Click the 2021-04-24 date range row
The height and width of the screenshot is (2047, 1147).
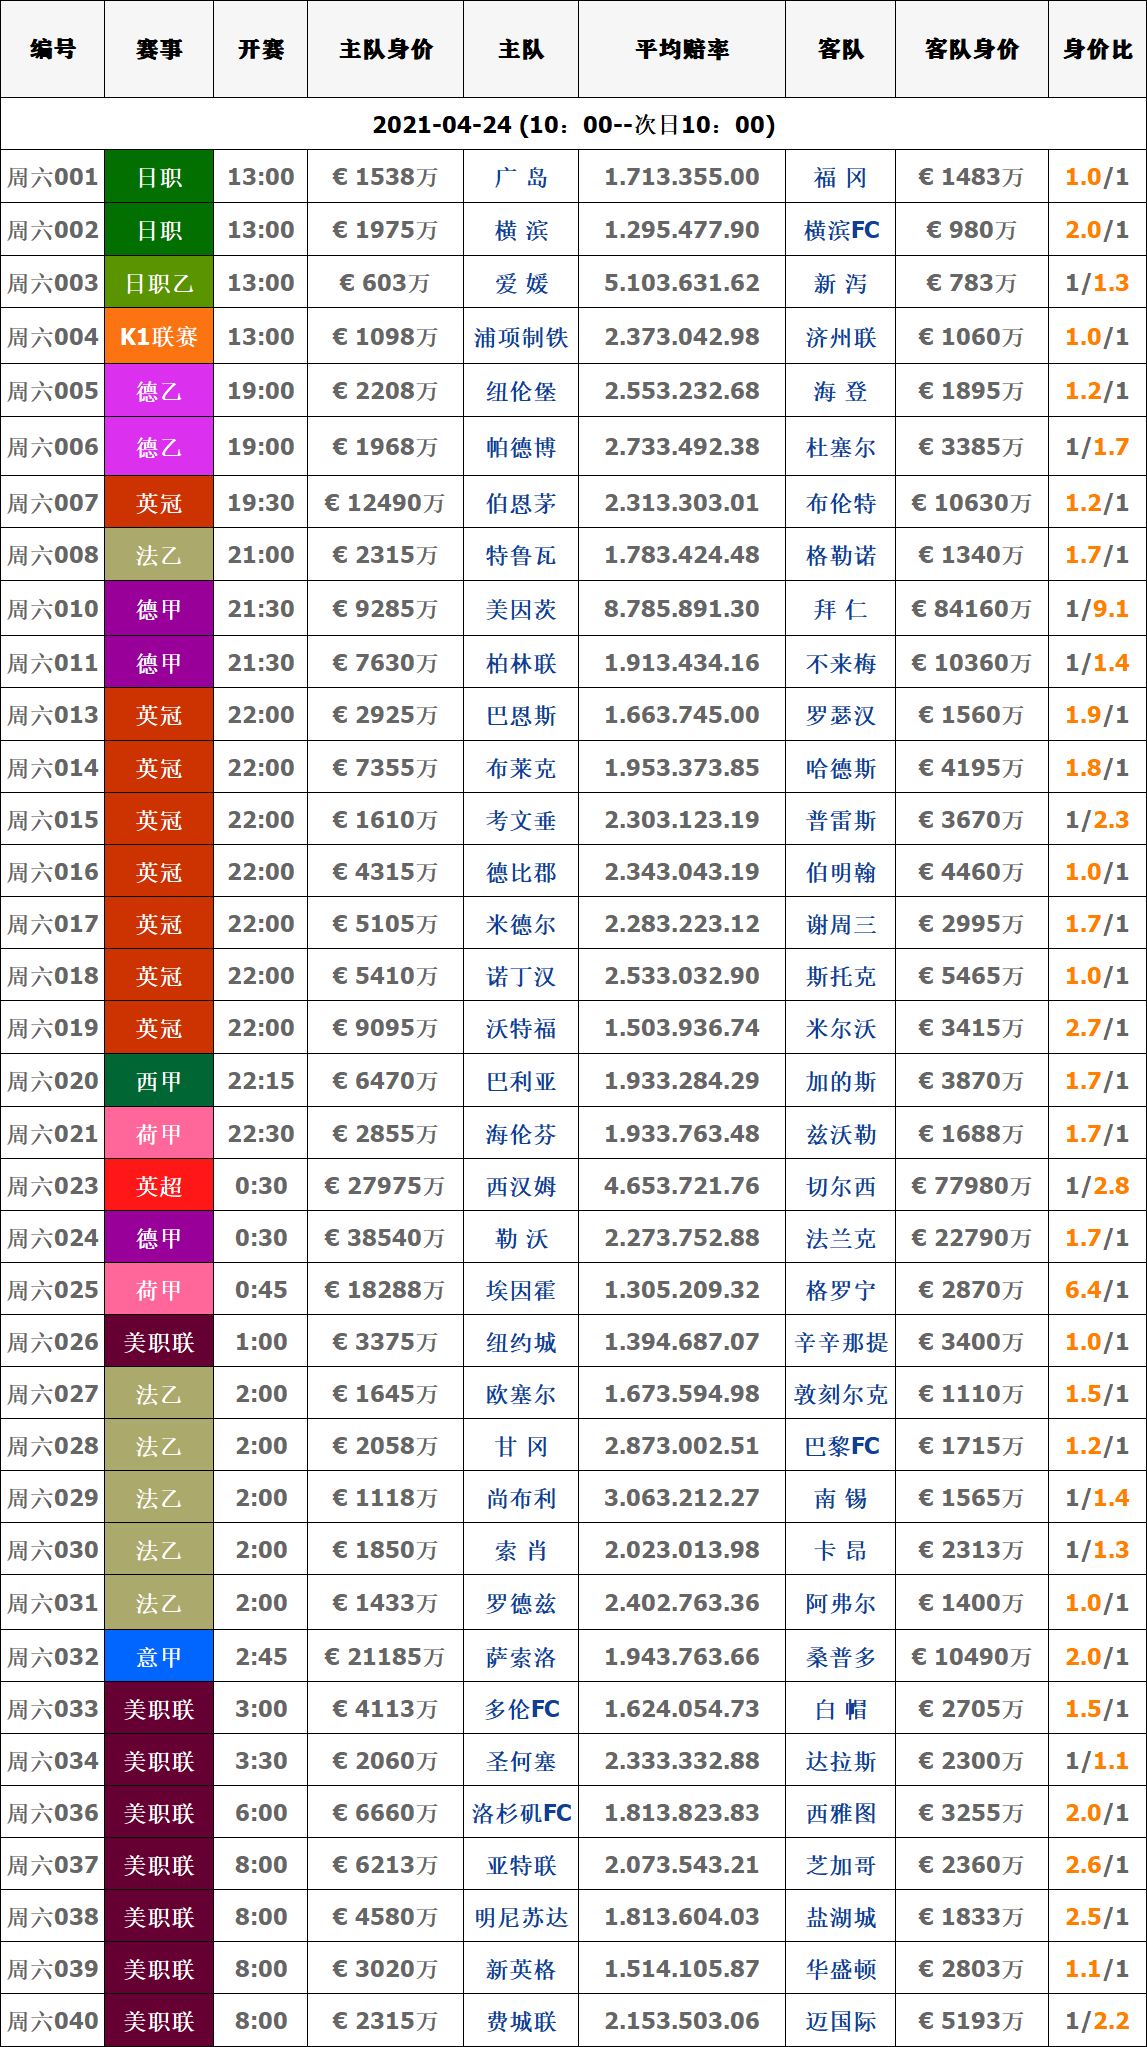[x=573, y=125]
